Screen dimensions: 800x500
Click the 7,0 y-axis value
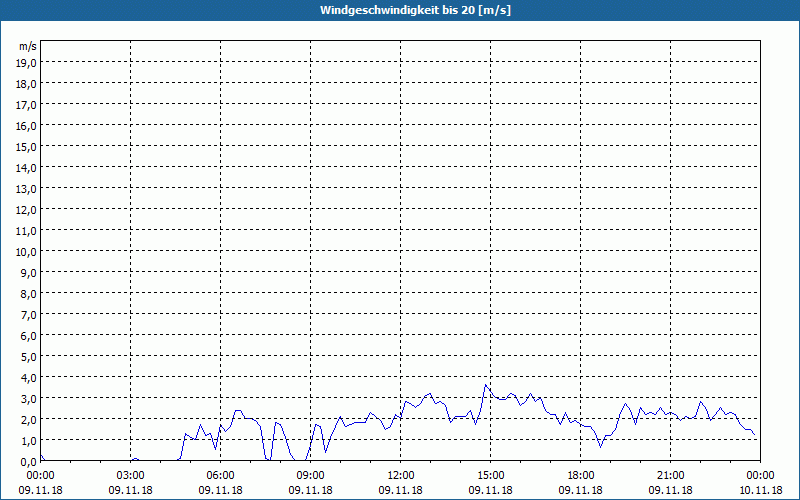tap(28, 315)
